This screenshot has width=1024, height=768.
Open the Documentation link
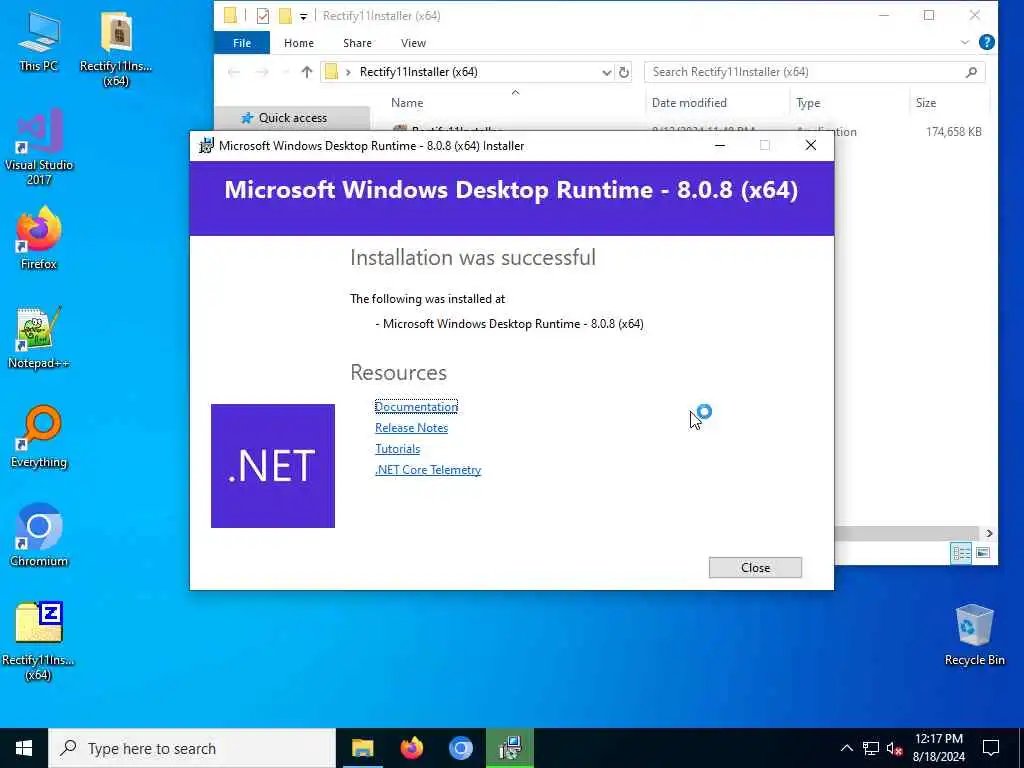tap(416, 406)
